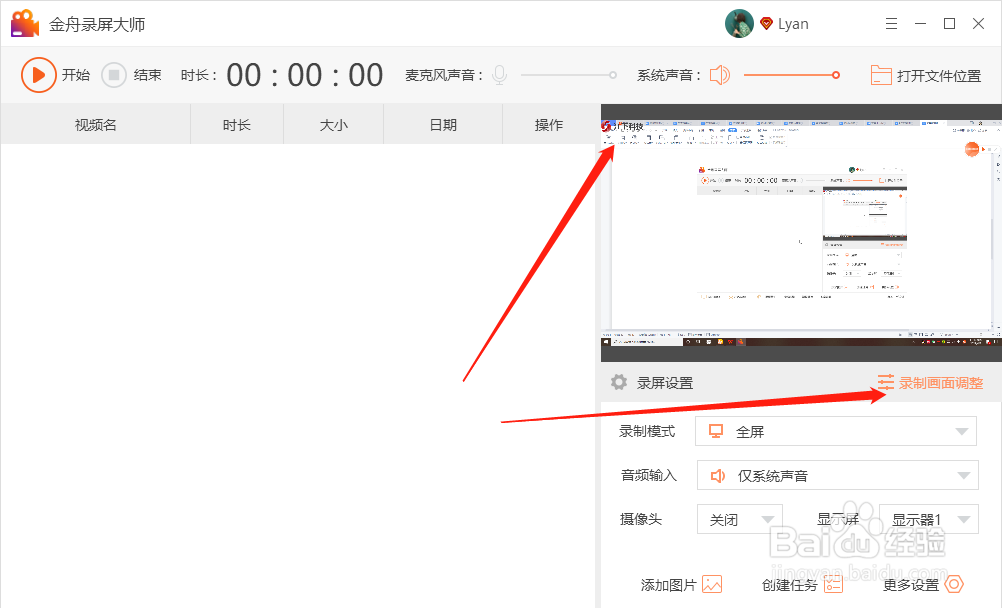Viewport: 1003px width, 608px height.
Task: Click the 录屏设置 gear icon
Action: tap(620, 382)
